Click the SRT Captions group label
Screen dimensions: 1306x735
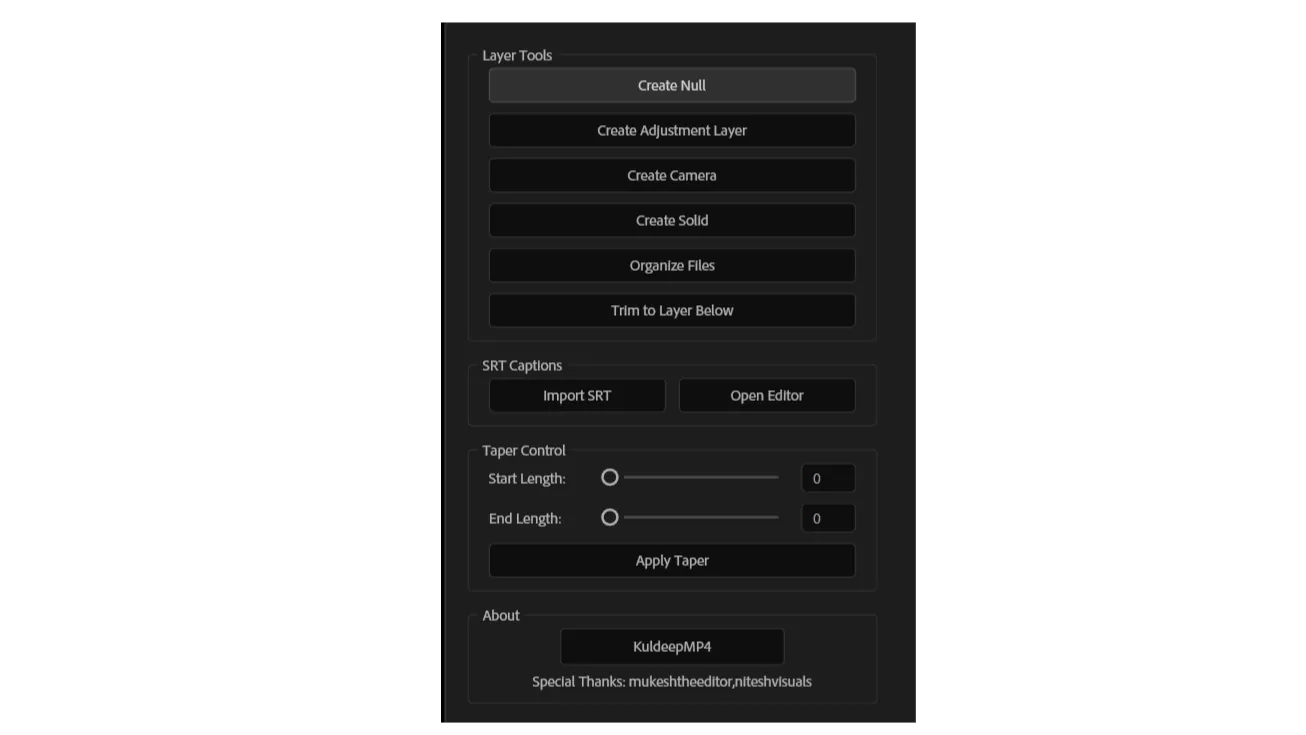point(521,365)
